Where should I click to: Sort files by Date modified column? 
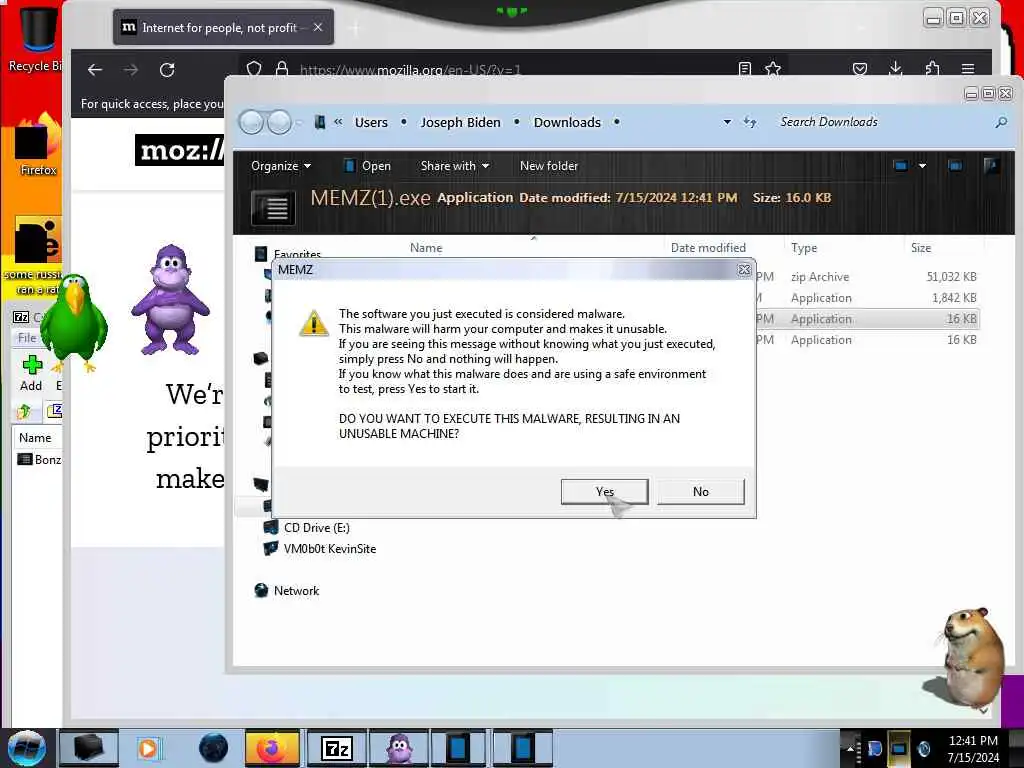click(708, 248)
